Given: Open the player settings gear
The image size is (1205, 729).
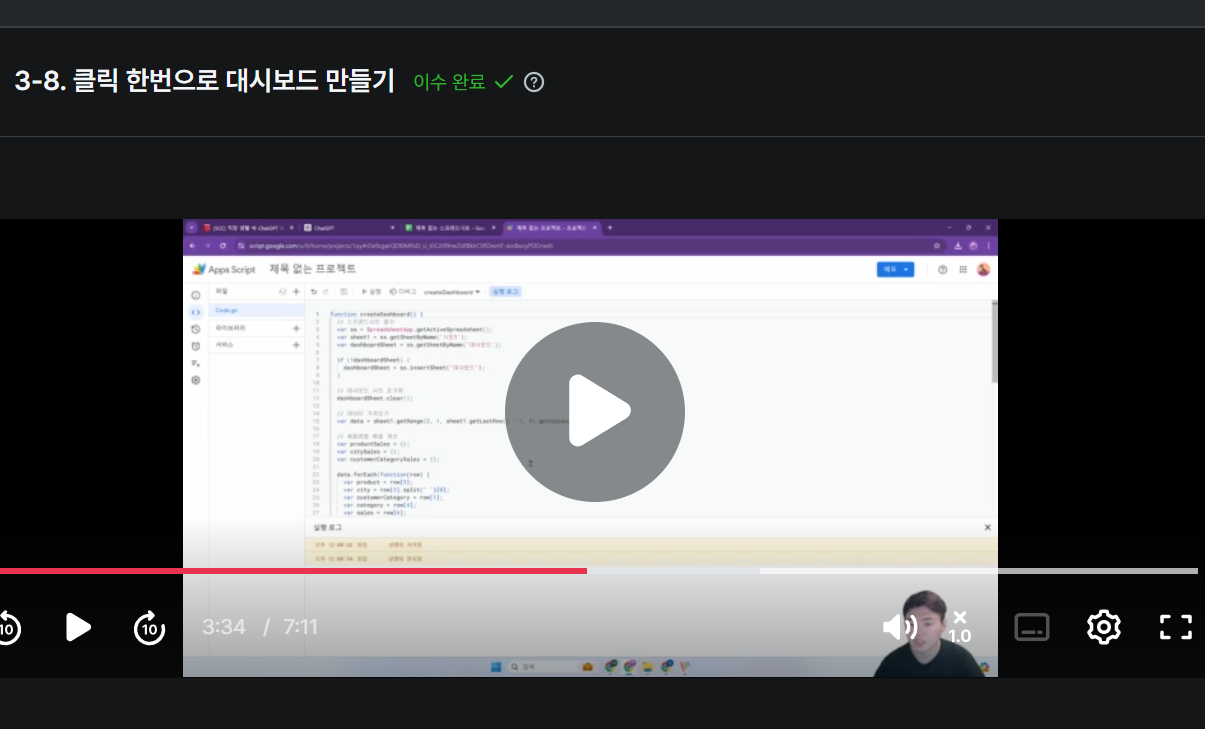Looking at the screenshot, I should point(1103,627).
